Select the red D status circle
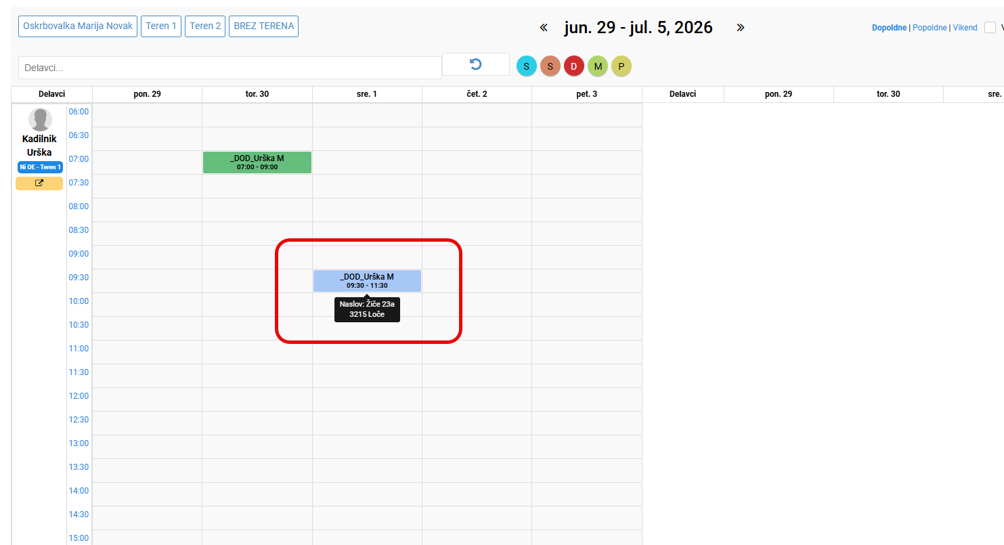 click(574, 66)
